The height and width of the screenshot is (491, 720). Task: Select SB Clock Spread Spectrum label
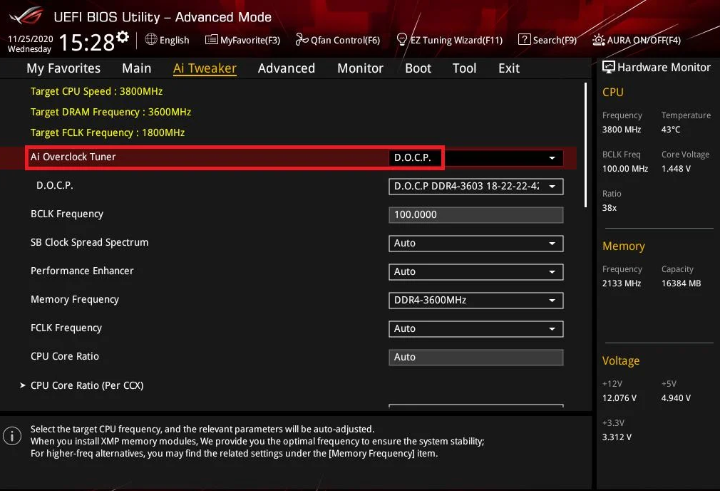90,243
